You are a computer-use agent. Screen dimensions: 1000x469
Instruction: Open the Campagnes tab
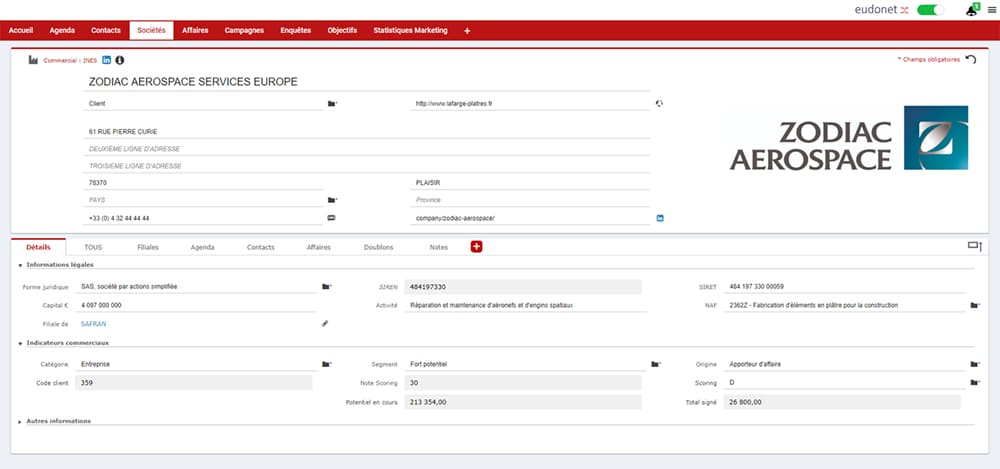pyautogui.click(x=244, y=31)
